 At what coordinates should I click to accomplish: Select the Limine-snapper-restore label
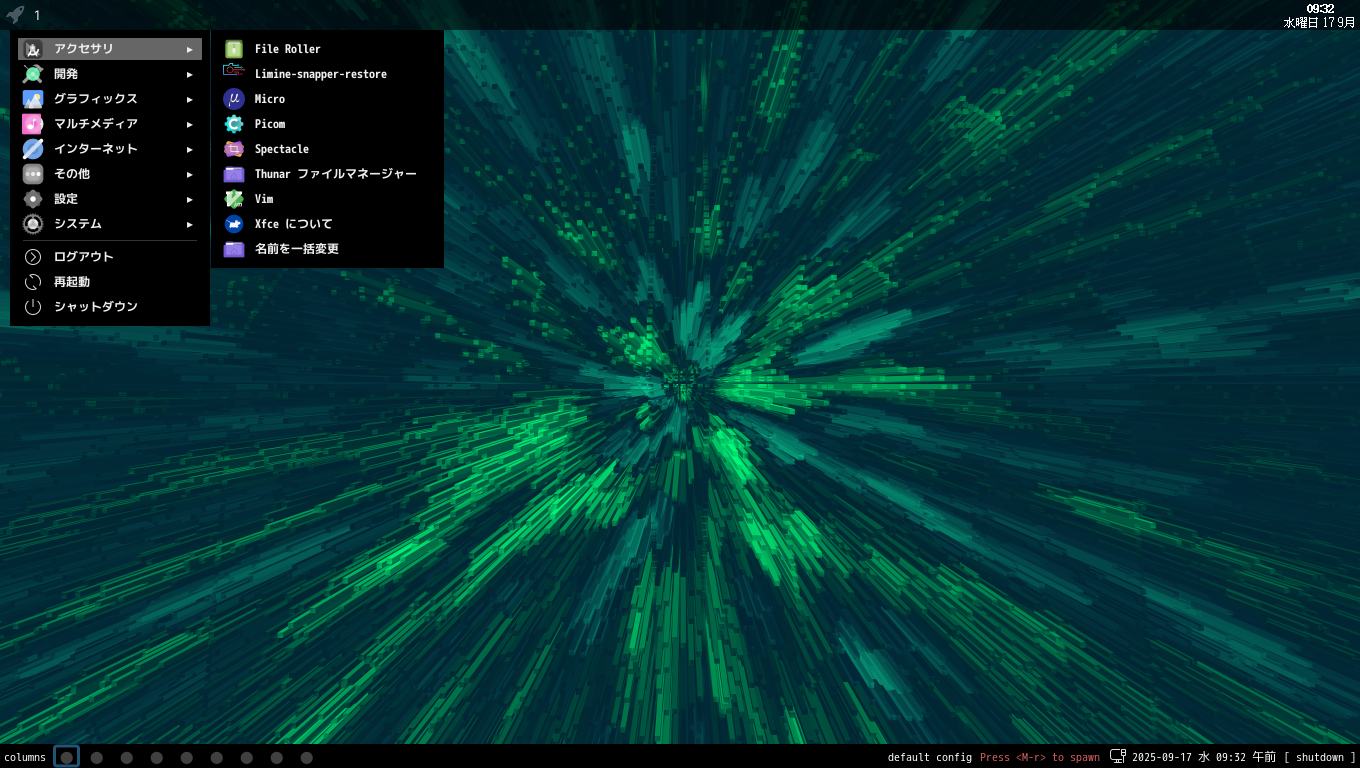click(320, 74)
